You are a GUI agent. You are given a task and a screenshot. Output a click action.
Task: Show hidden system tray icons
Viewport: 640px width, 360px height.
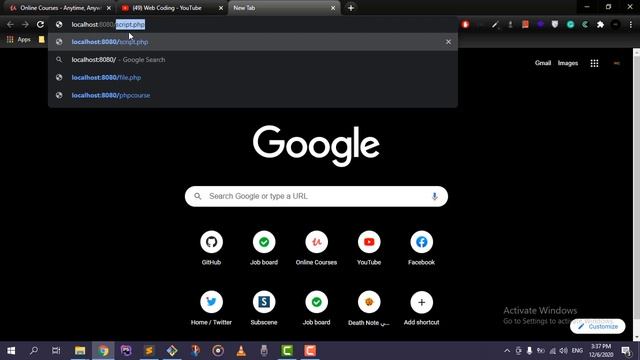(x=507, y=351)
